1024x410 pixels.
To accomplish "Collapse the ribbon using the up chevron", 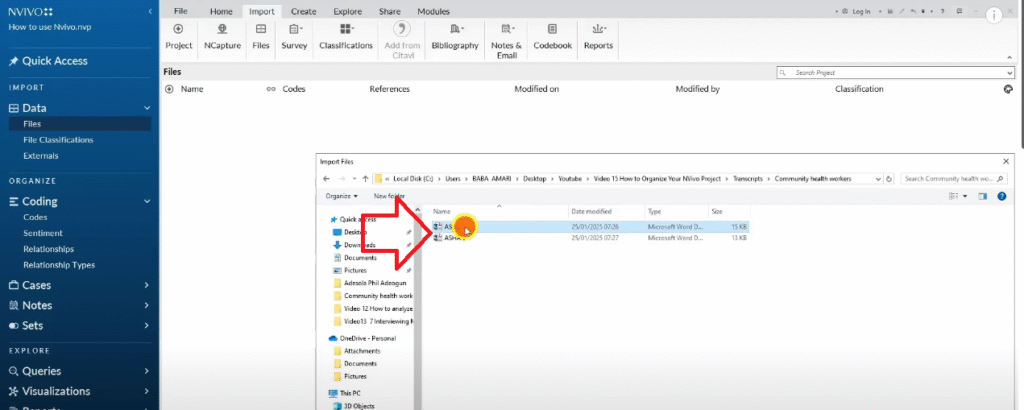I will (1010, 57).
